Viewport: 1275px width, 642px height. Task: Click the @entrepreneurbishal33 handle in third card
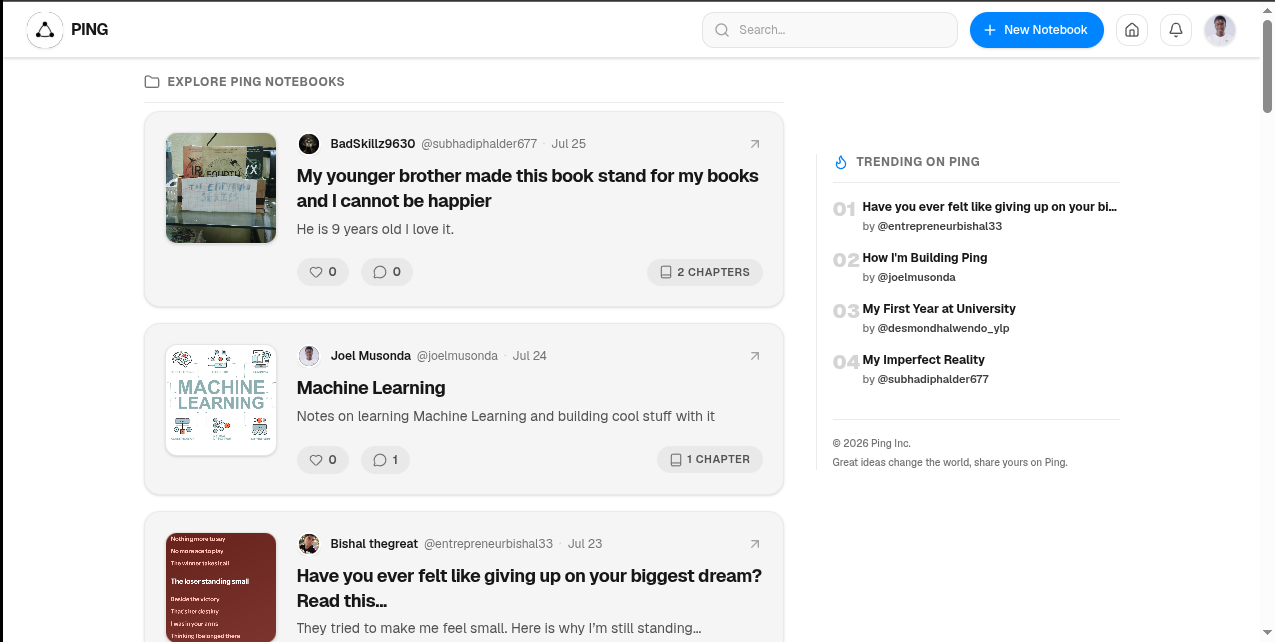click(488, 544)
